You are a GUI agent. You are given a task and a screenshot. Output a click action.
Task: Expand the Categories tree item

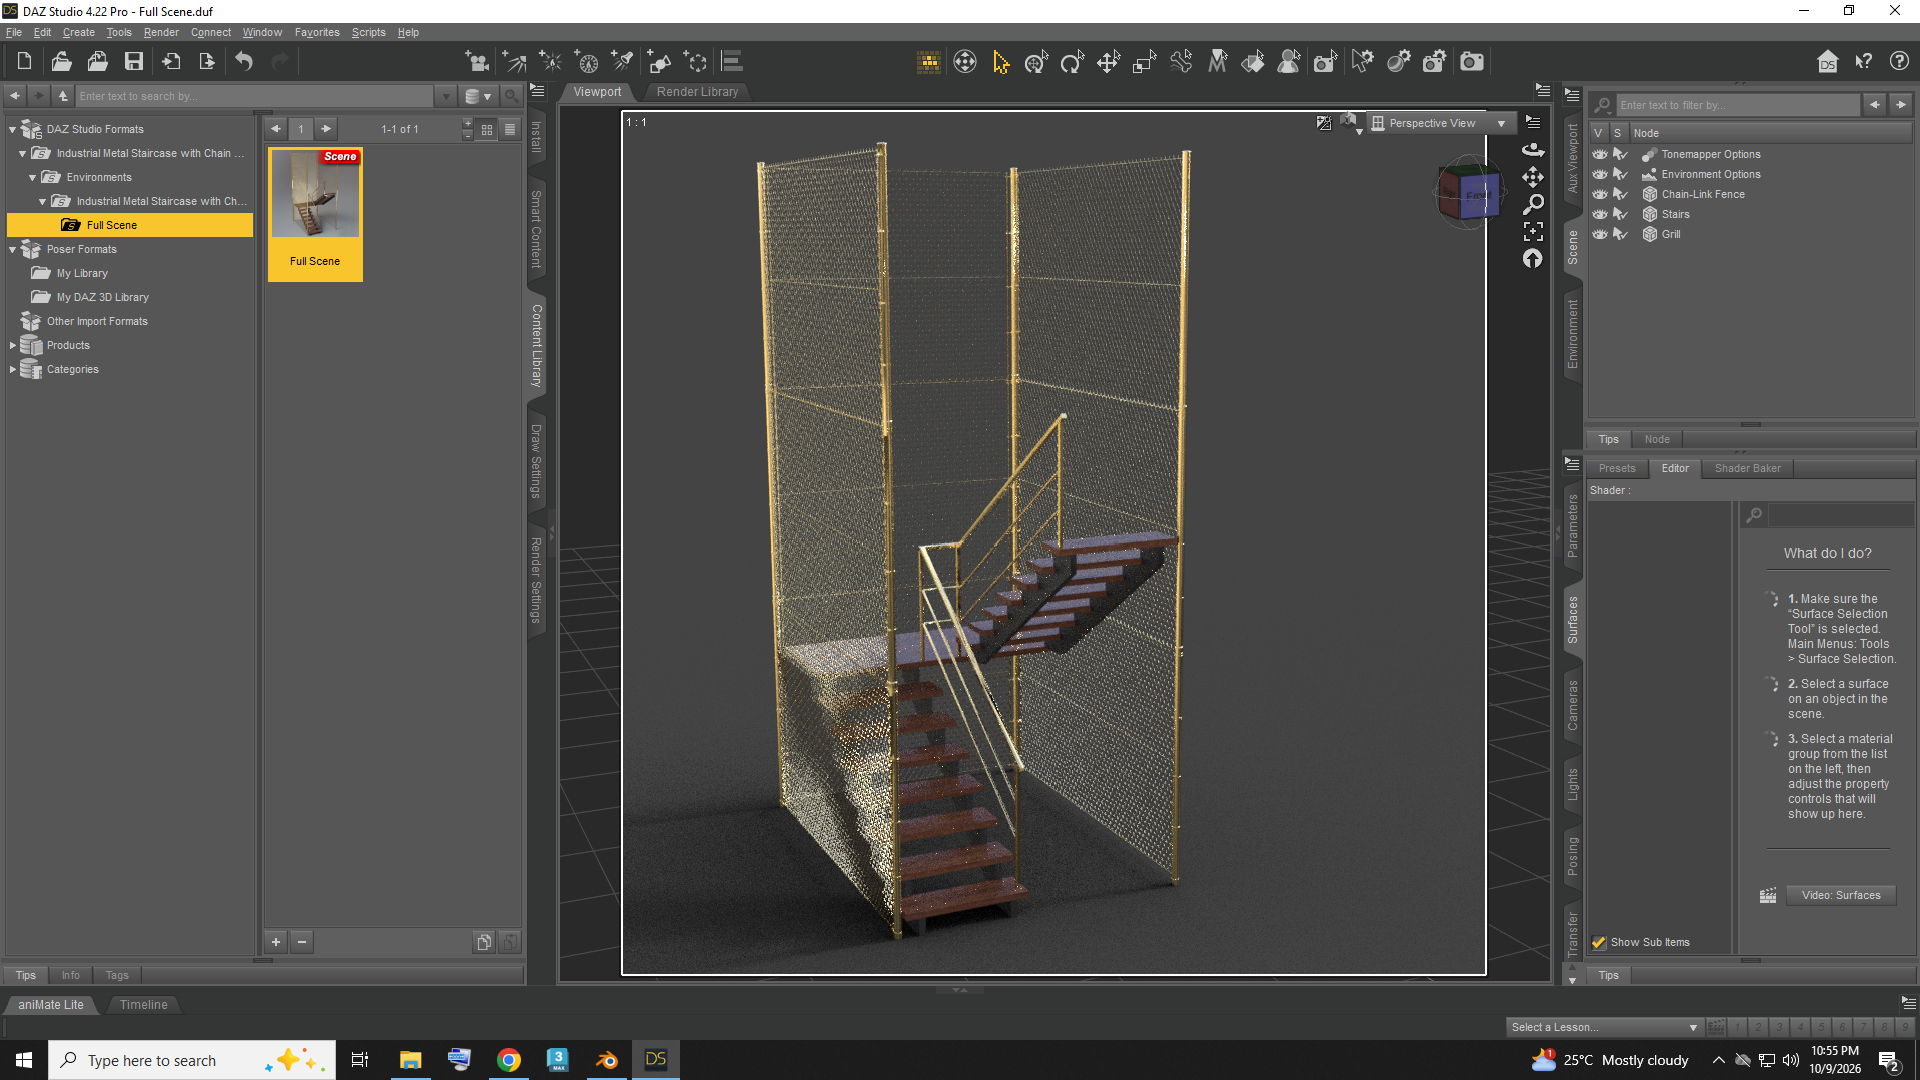[12, 369]
